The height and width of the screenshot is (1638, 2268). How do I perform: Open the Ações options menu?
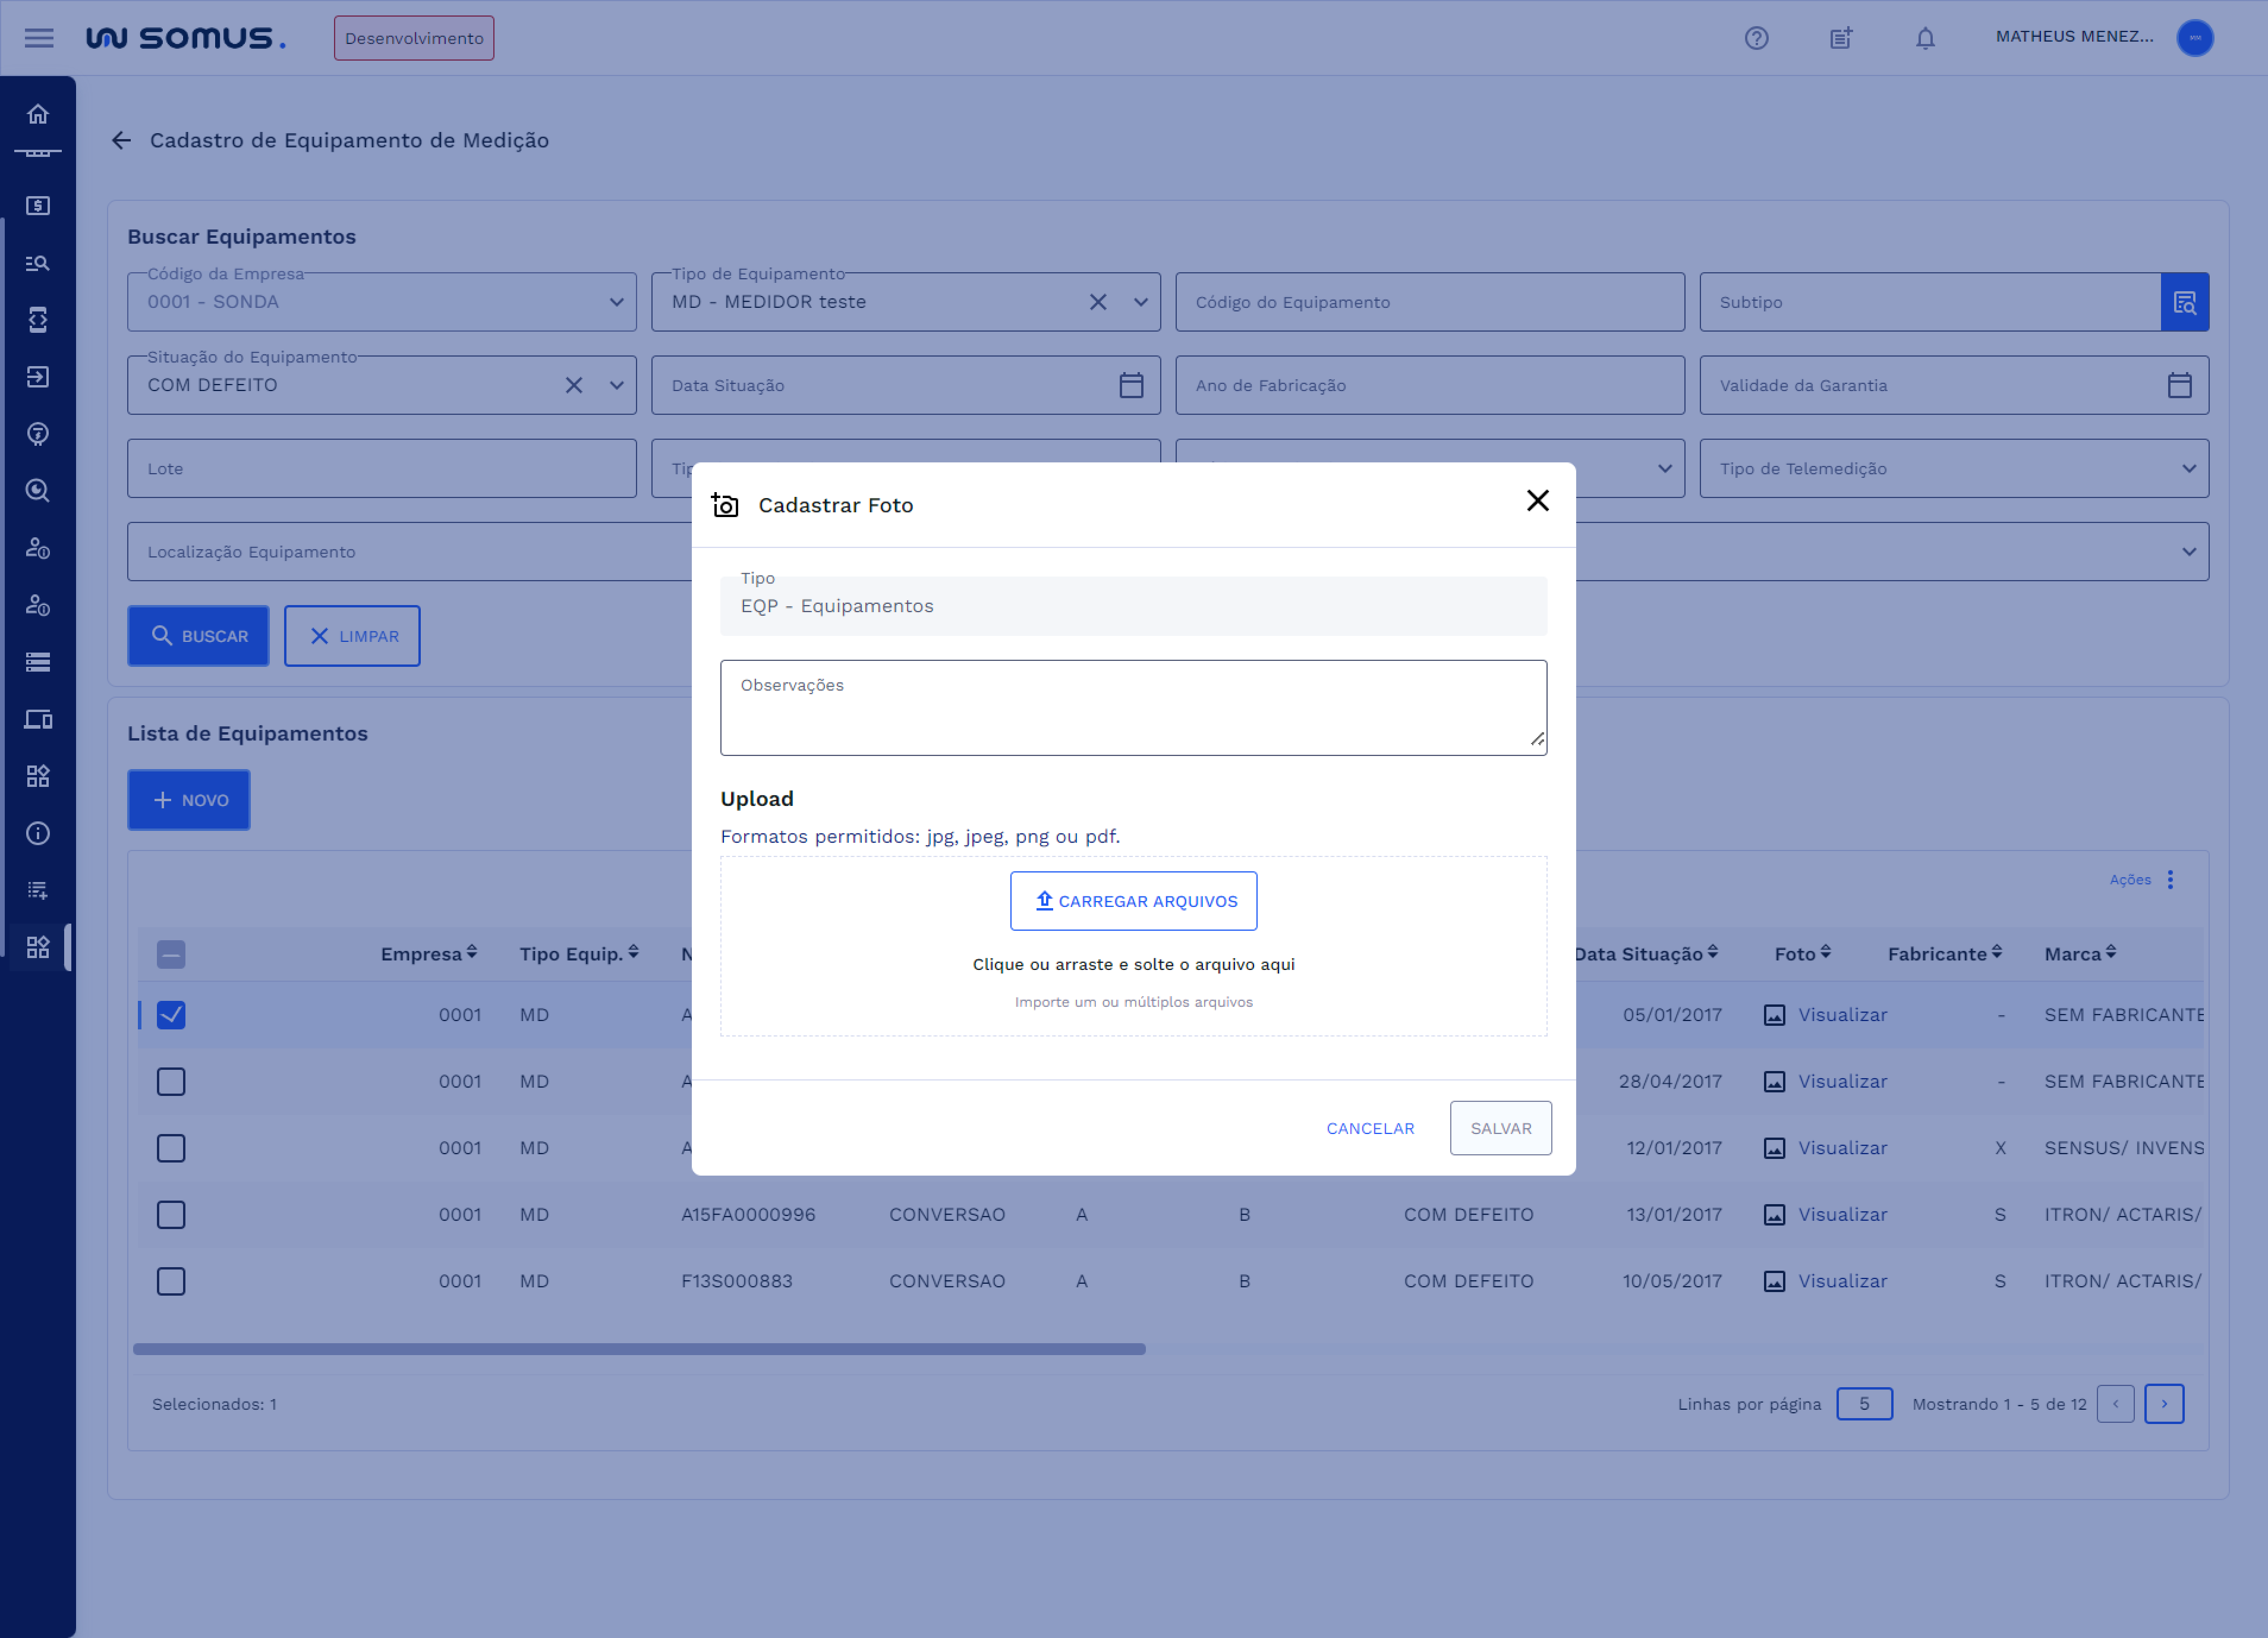click(x=2170, y=879)
